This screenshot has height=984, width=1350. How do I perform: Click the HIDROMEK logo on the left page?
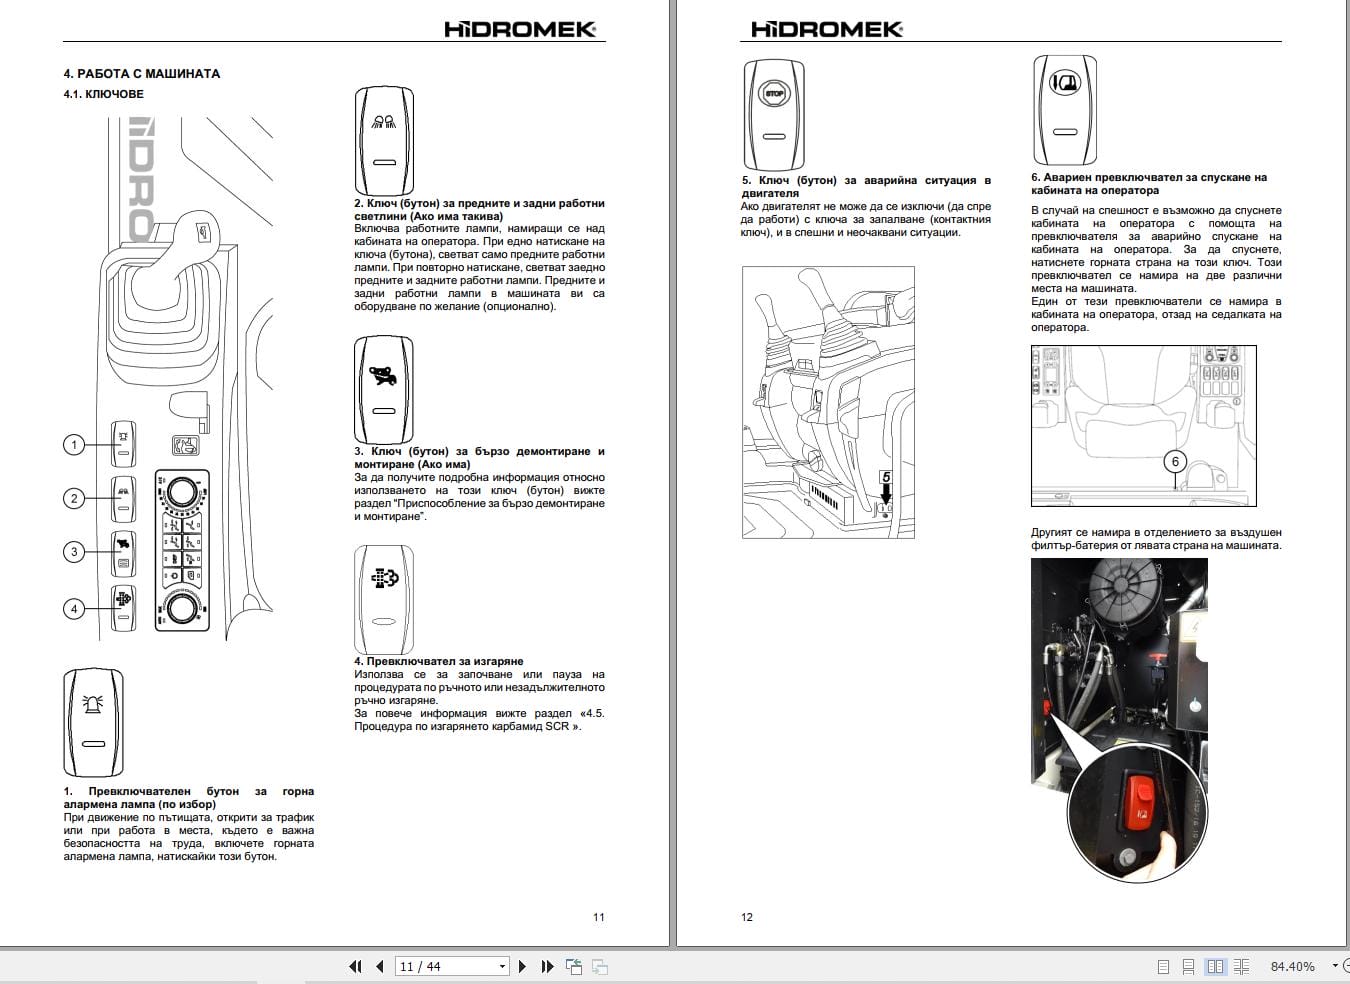[x=520, y=29]
